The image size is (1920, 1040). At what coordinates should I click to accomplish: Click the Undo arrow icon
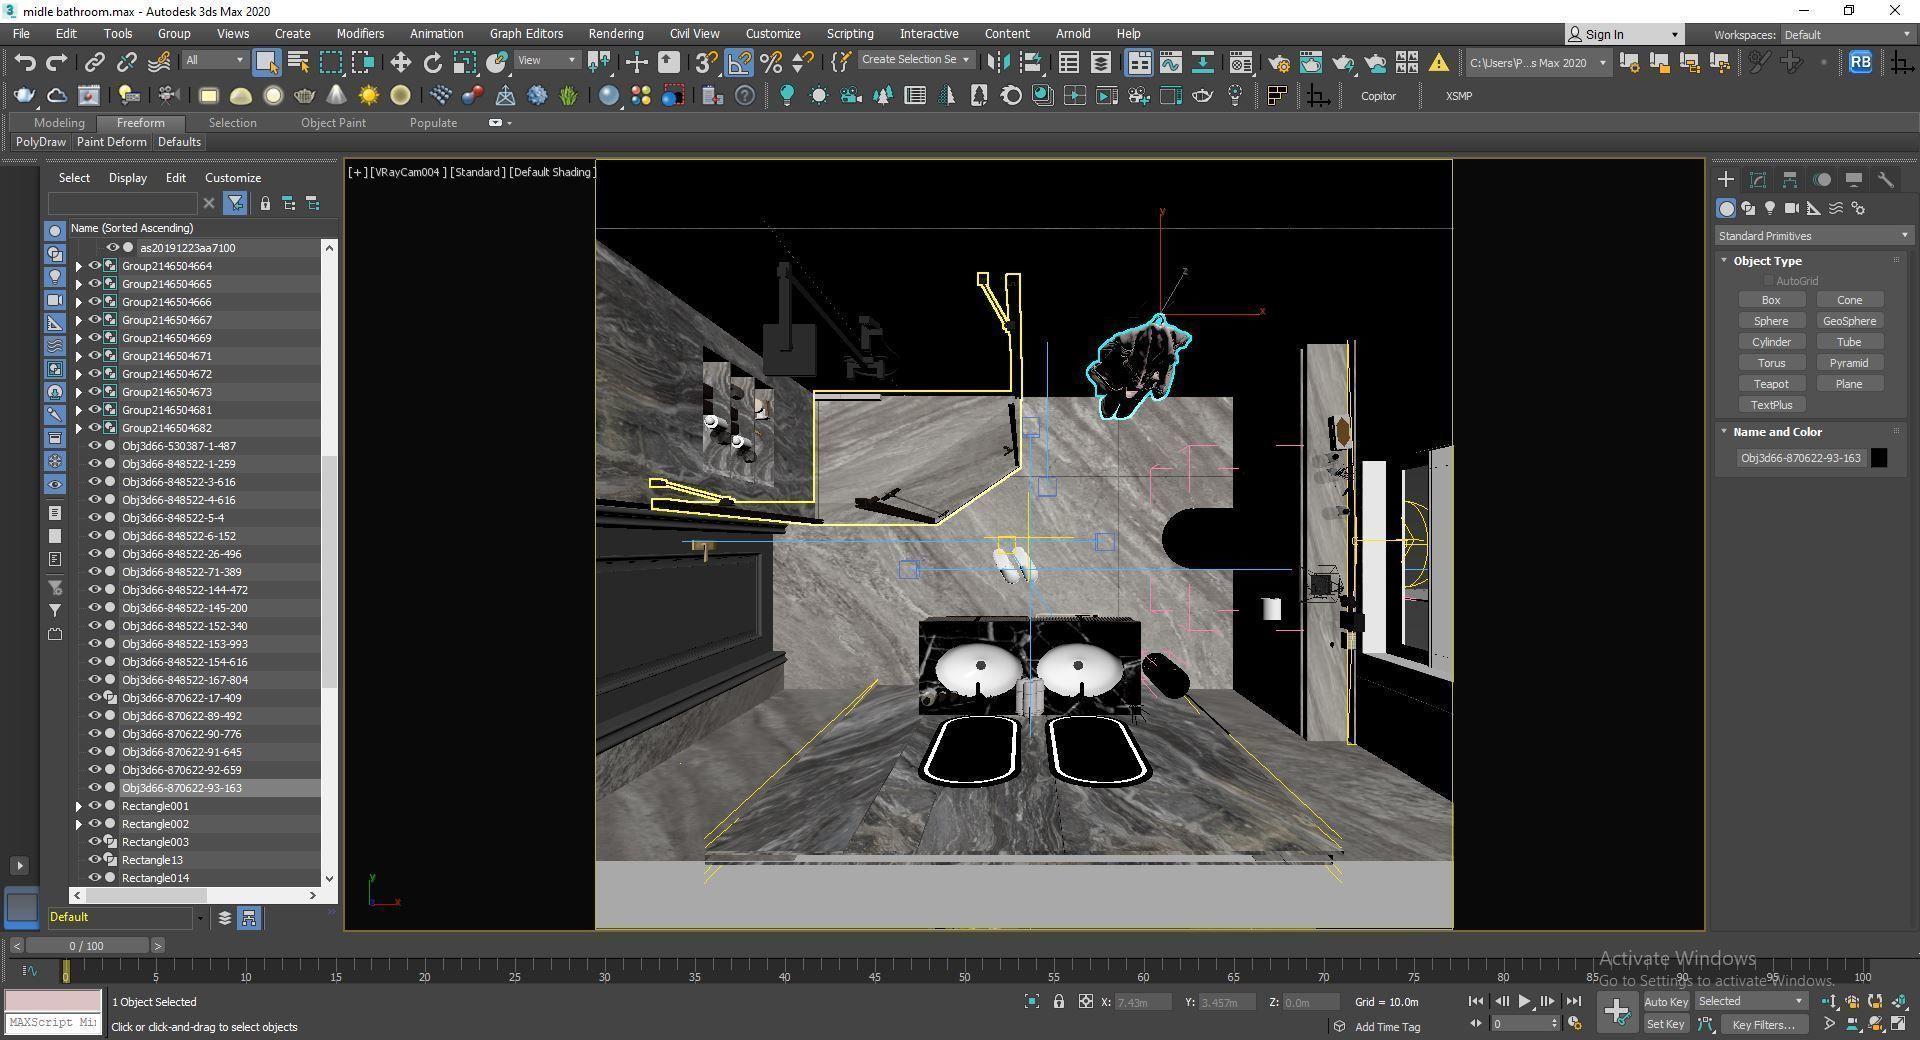25,62
